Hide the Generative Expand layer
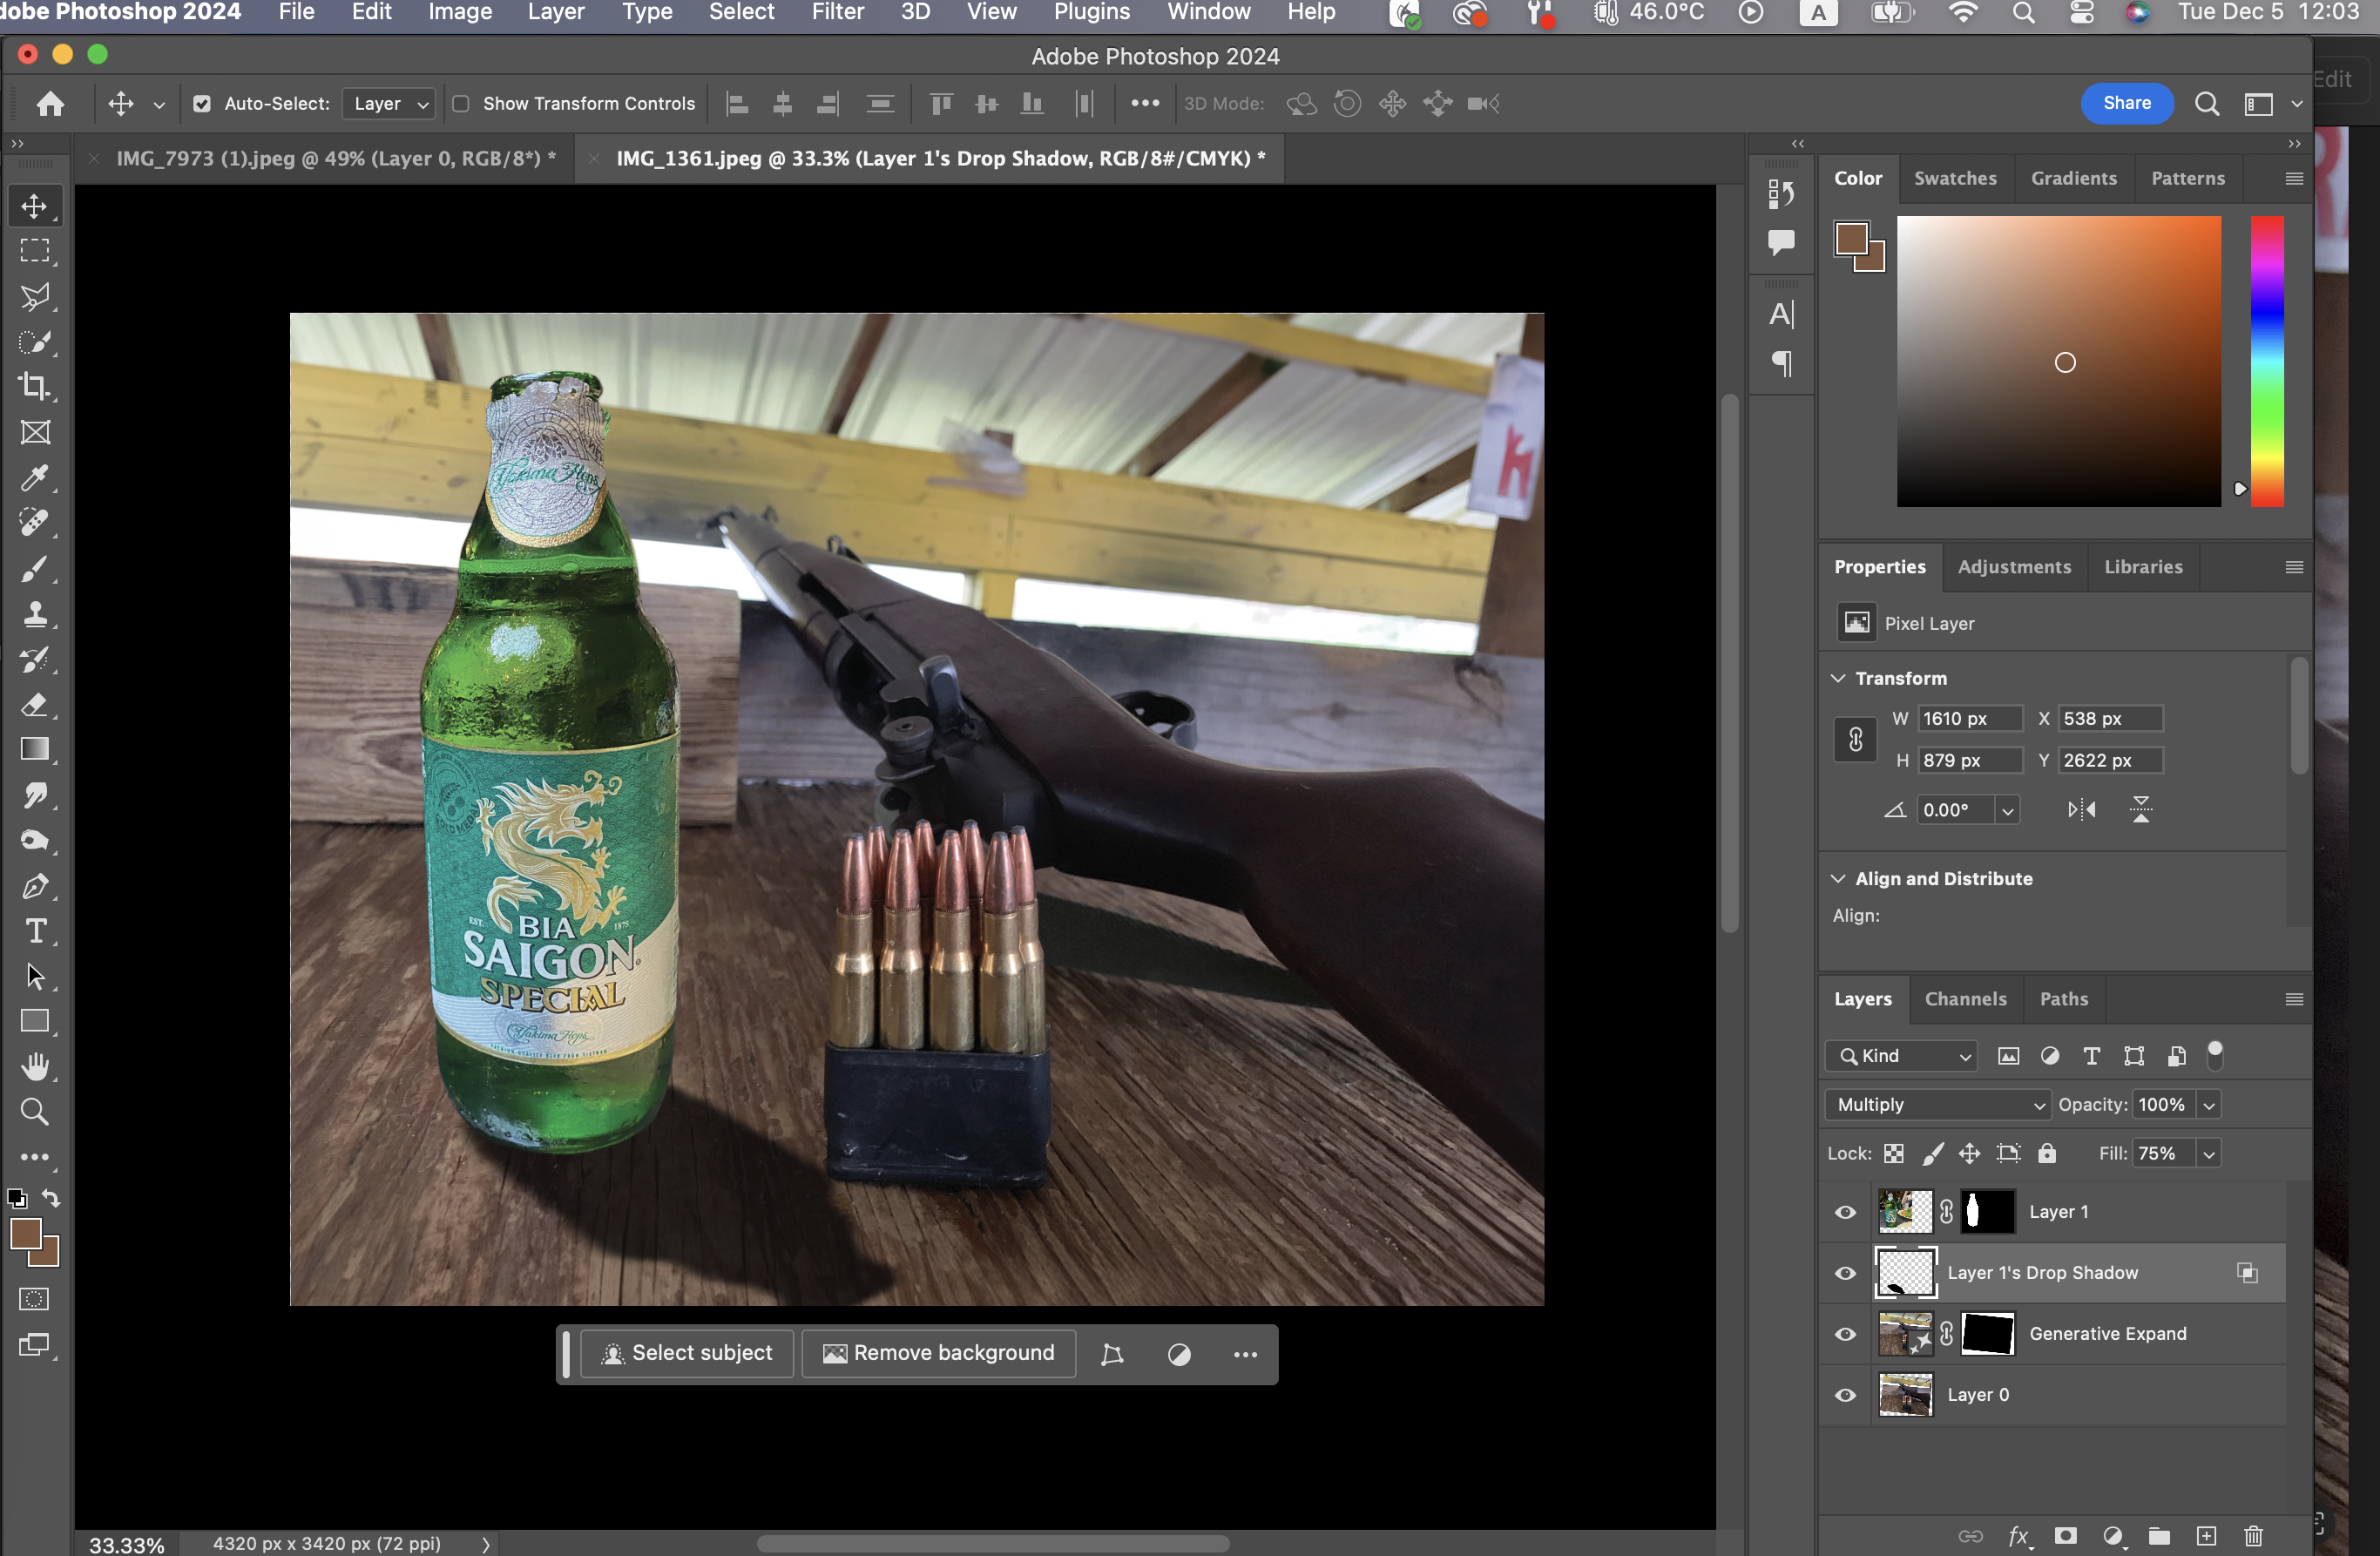Viewport: 2380px width, 1556px height. tap(1845, 1334)
